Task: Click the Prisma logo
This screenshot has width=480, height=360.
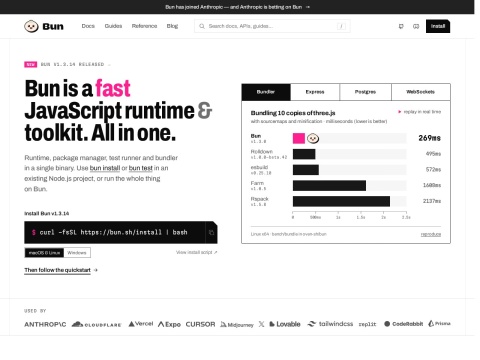Action: [439, 324]
